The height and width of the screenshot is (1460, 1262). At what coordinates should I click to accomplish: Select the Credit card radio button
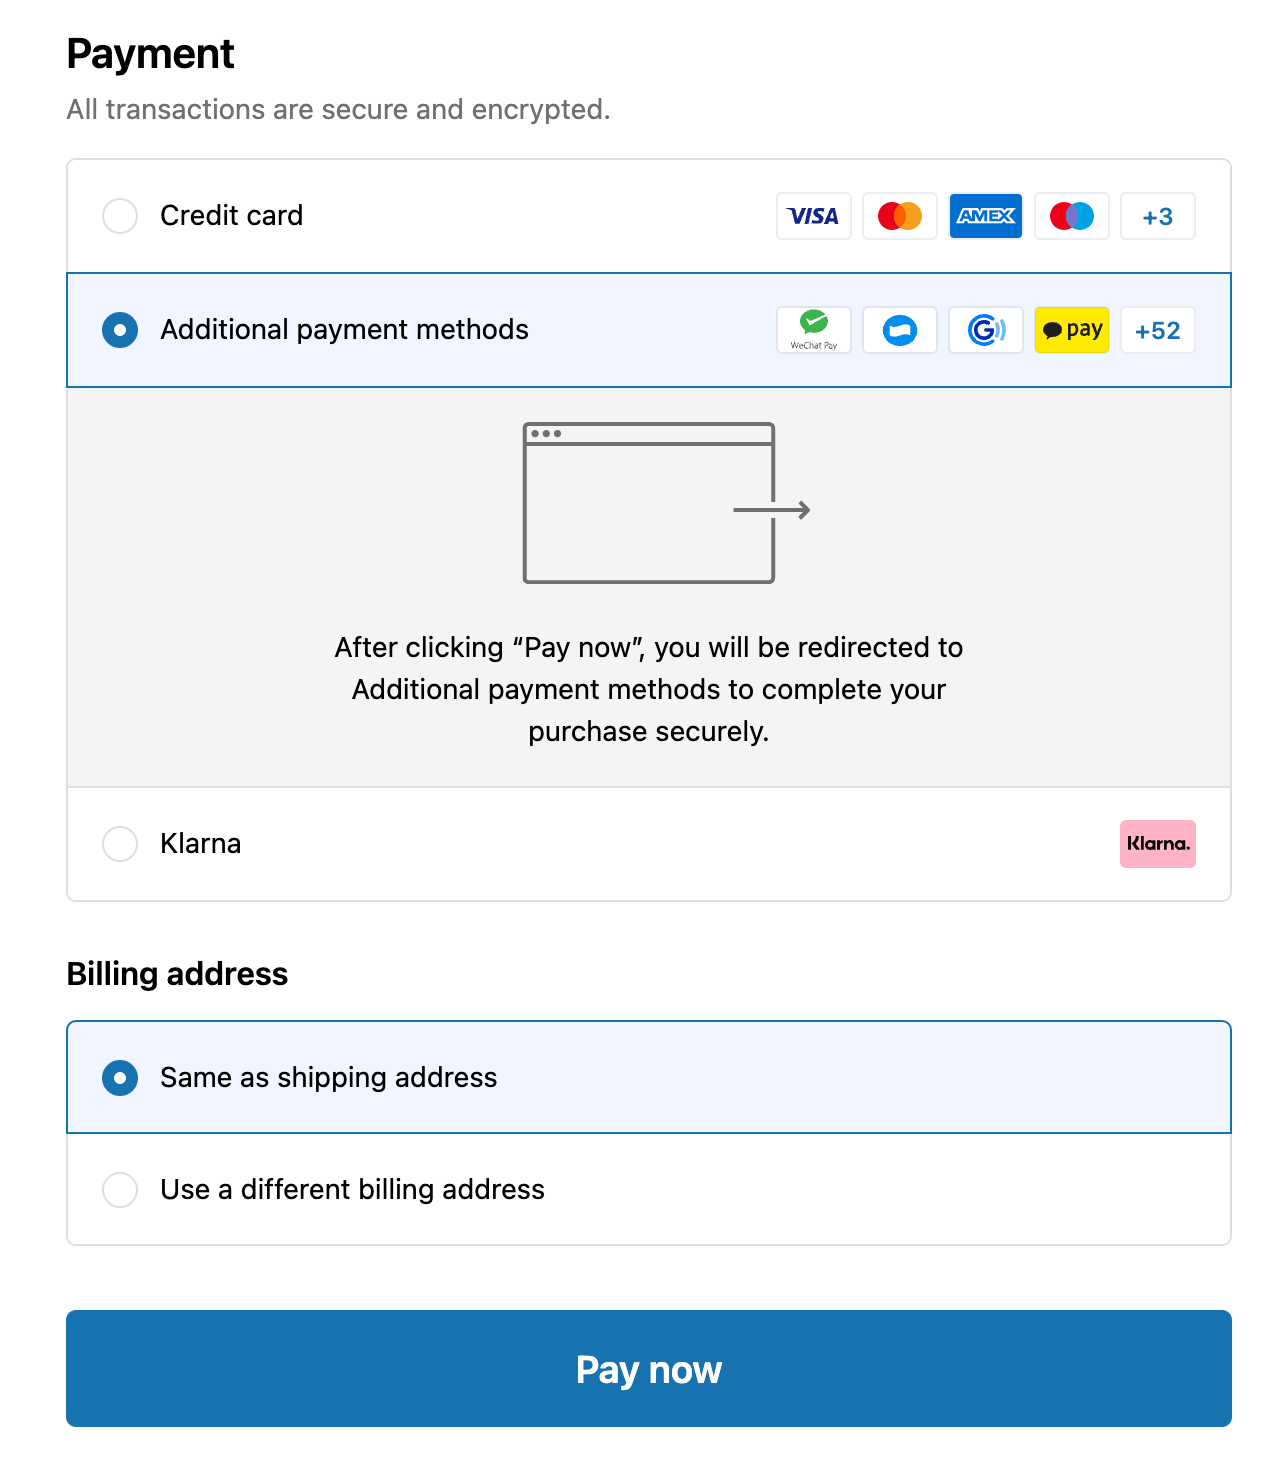pyautogui.click(x=120, y=216)
